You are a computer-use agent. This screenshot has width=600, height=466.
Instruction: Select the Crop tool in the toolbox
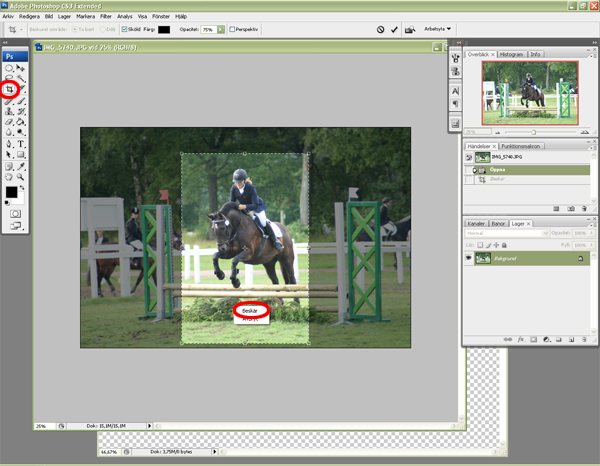tap(9, 90)
